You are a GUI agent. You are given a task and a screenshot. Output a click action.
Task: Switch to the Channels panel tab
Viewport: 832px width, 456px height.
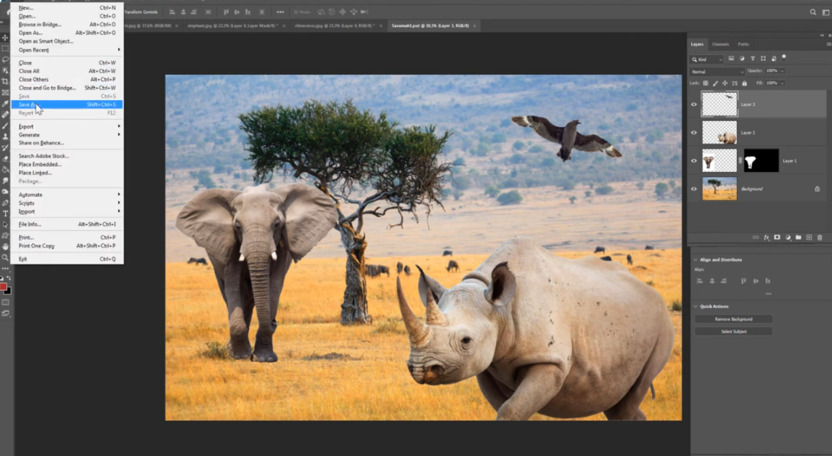[720, 44]
